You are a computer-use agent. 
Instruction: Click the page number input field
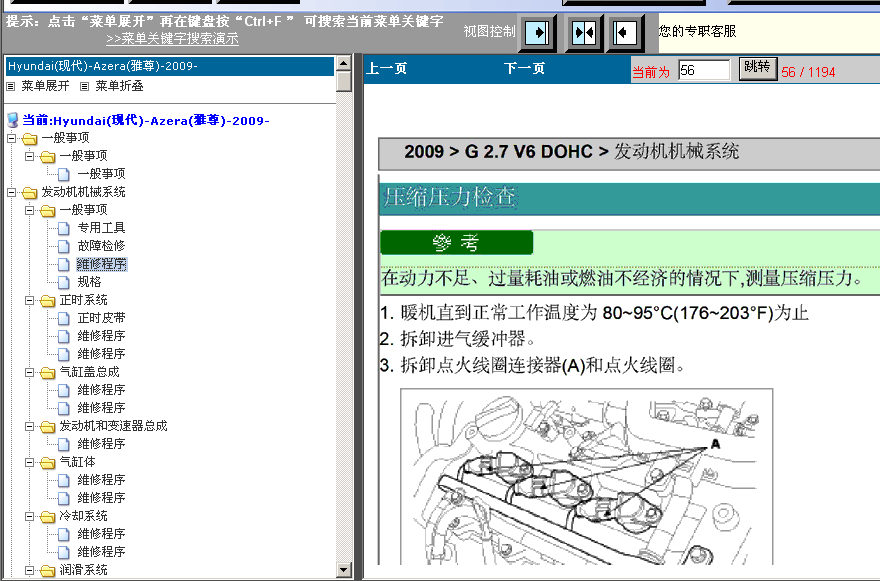[x=704, y=70]
